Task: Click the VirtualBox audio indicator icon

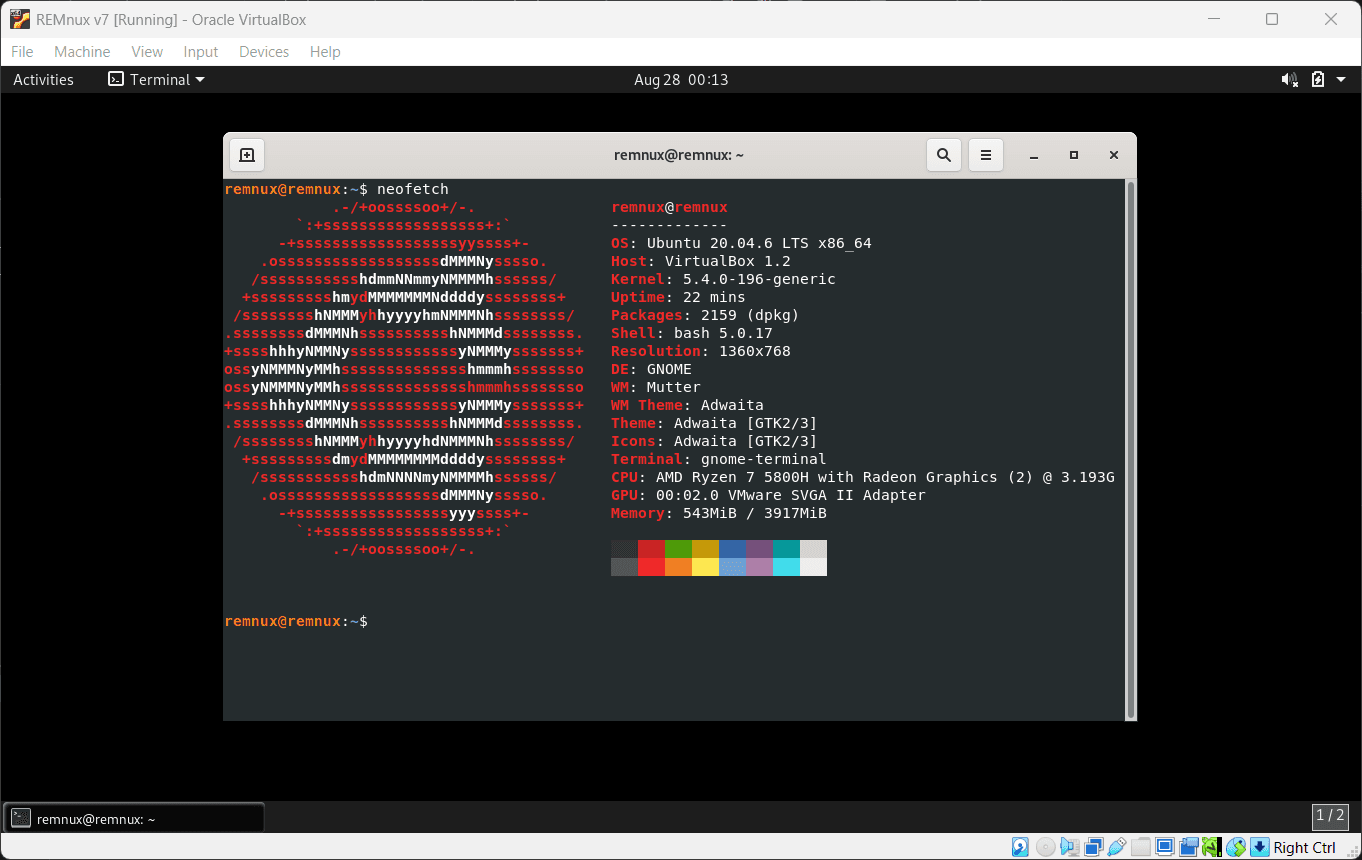Action: coord(1069,847)
